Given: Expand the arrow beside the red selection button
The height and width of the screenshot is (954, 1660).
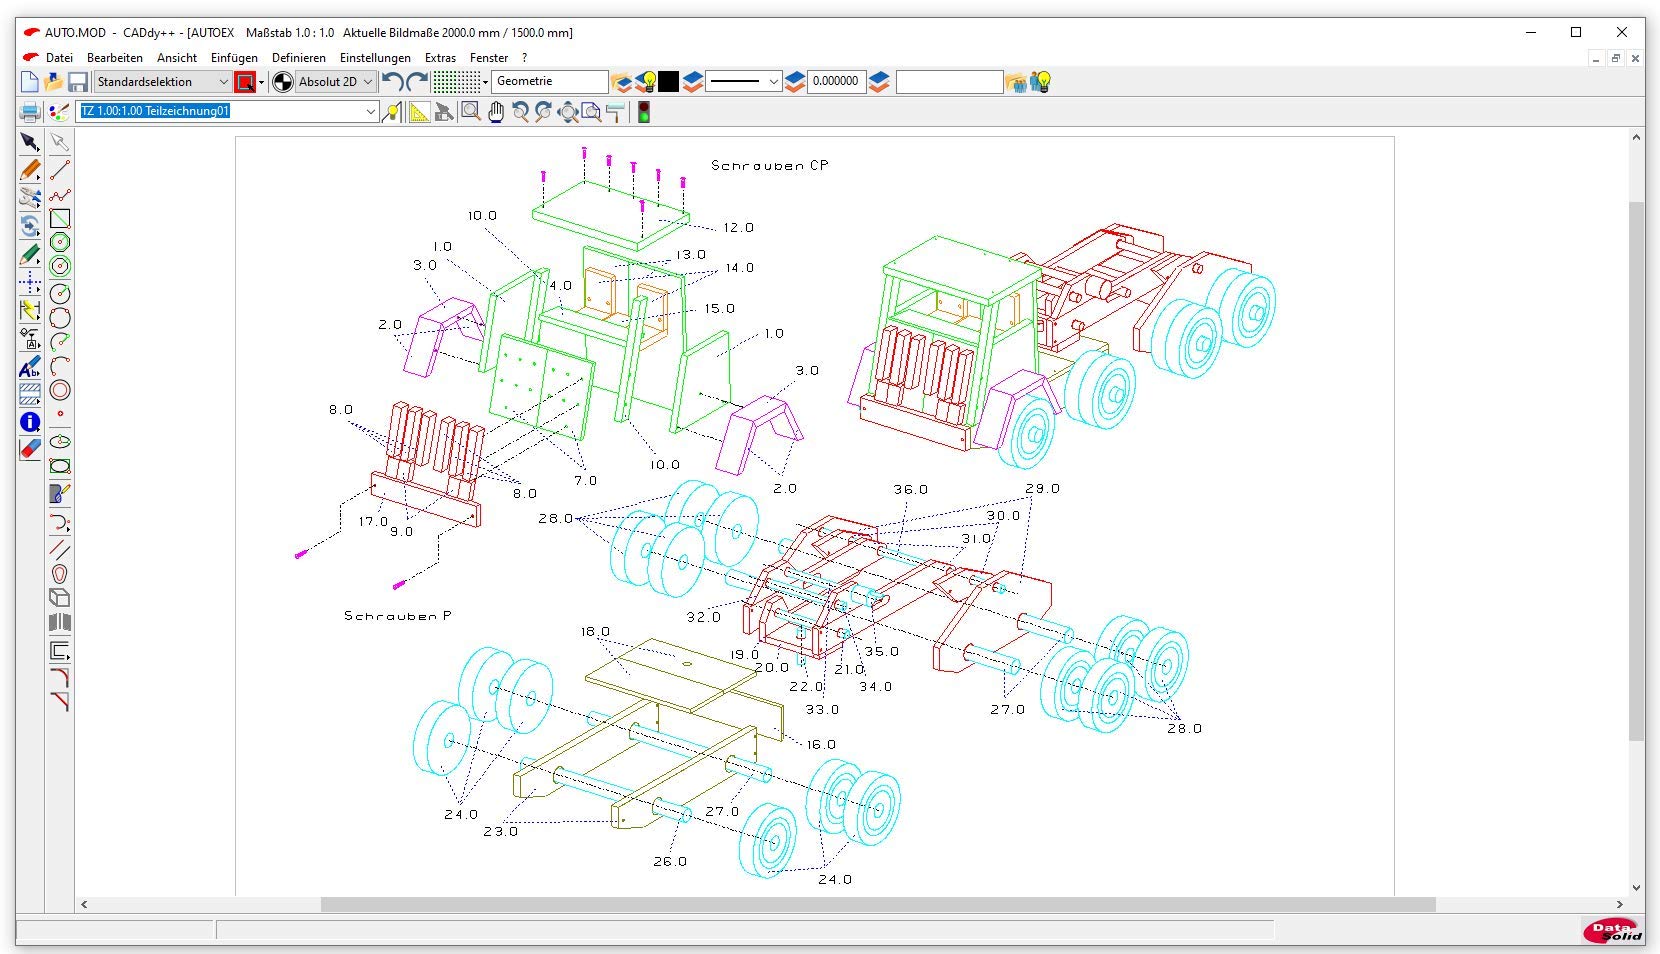Looking at the screenshot, I should [262, 82].
